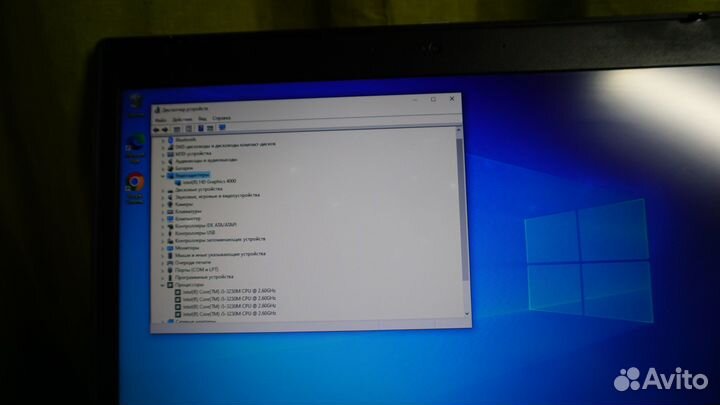This screenshot has height=405, width=720.
Task: Expand the Порты (COM и LPT) node
Action: click(x=163, y=270)
